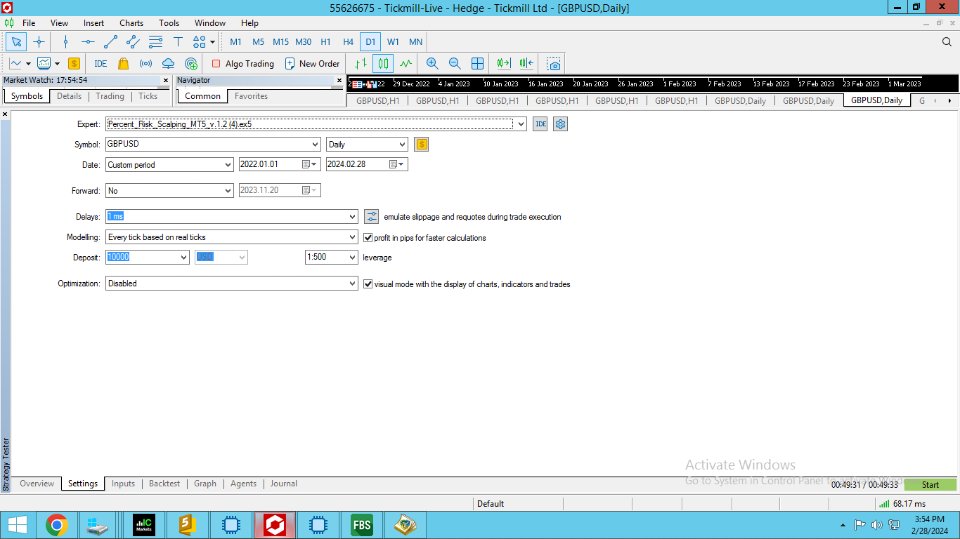Switch to the Backtest tab
This screenshot has width=960, height=539.
click(165, 483)
